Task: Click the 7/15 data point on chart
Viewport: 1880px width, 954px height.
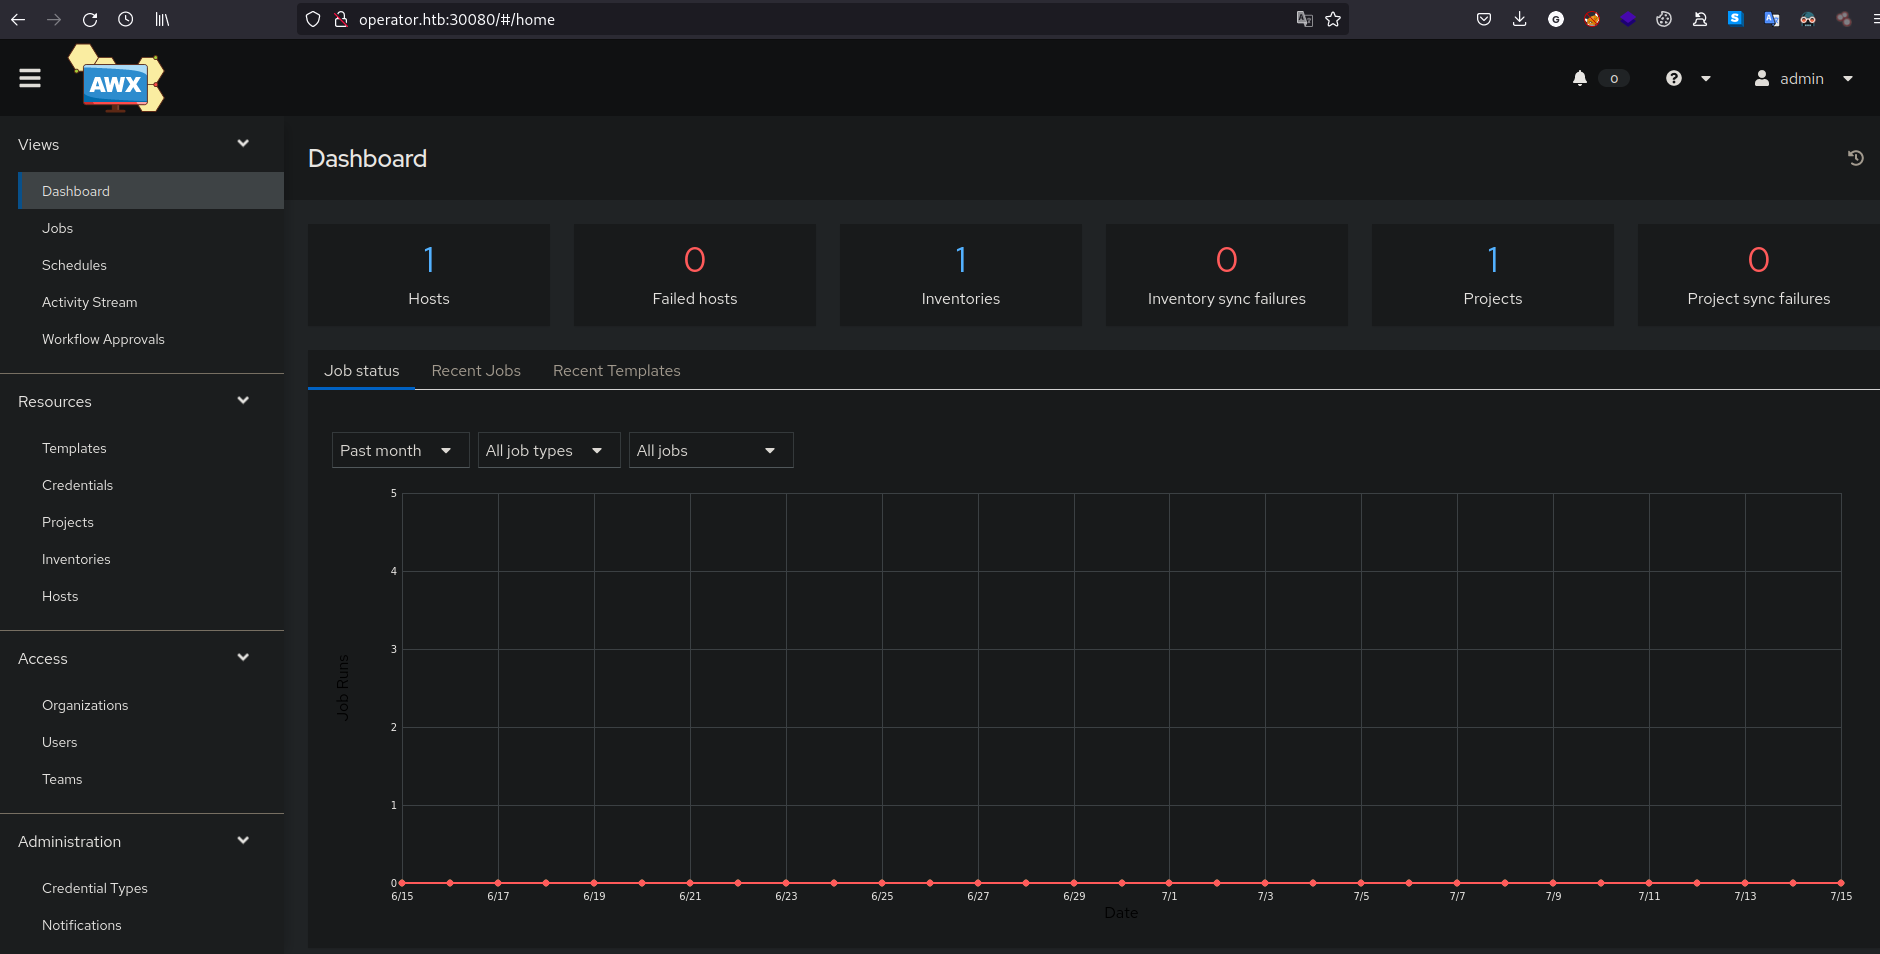Action: point(1841,883)
